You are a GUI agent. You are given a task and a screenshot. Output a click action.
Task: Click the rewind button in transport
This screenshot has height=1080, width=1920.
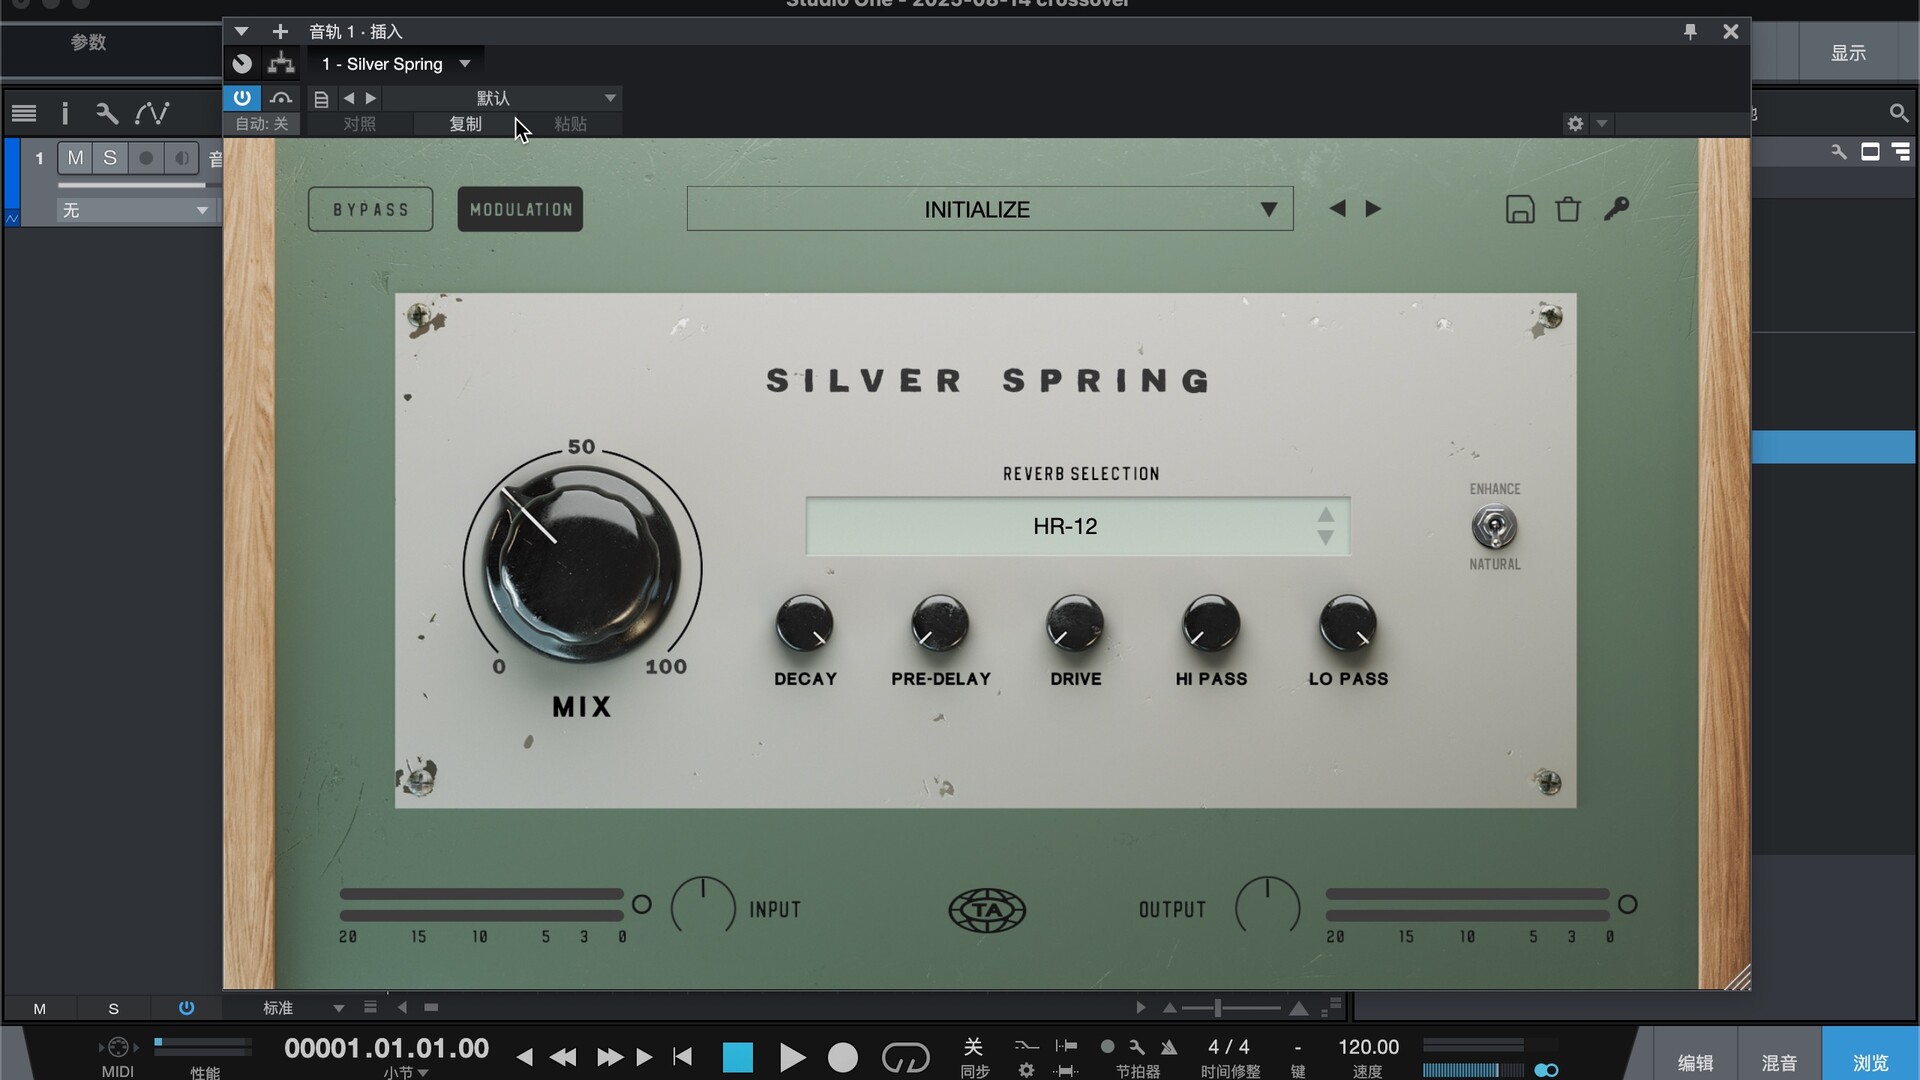(x=563, y=1057)
